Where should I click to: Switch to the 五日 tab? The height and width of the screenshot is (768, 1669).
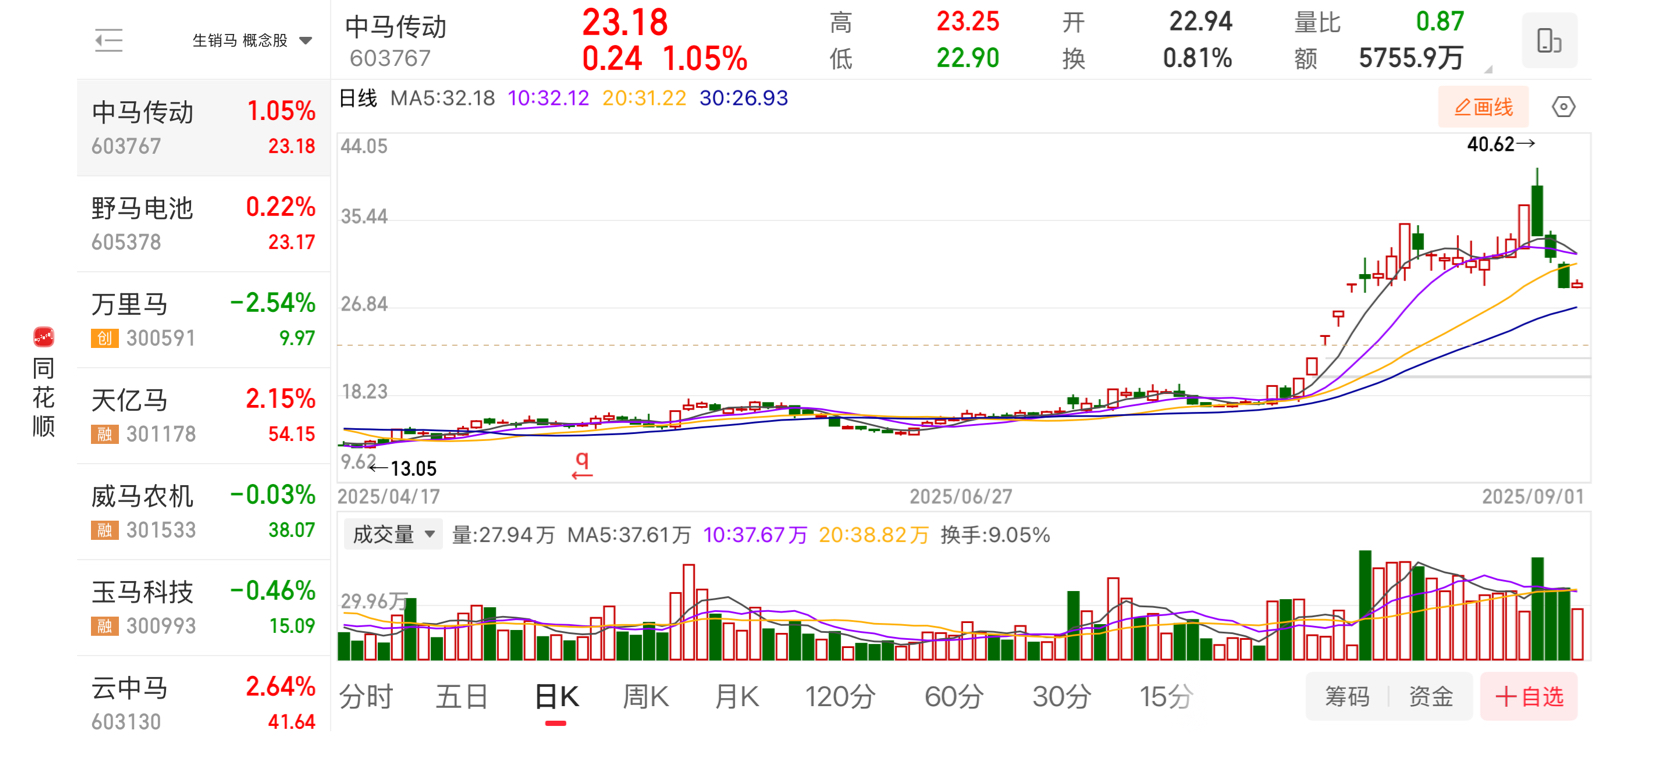point(461,697)
